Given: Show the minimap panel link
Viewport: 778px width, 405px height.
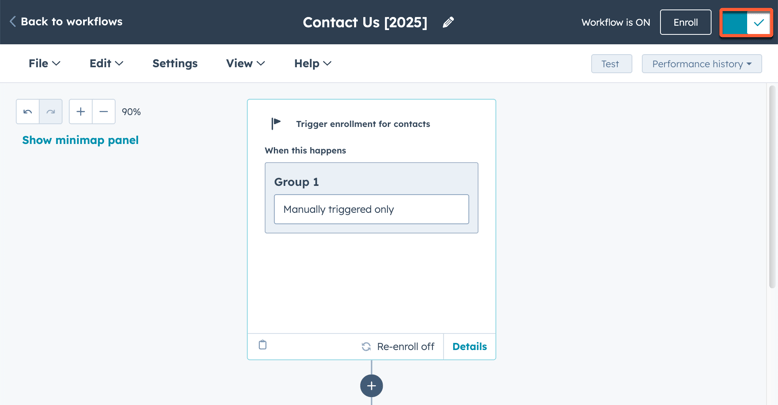Looking at the screenshot, I should pos(80,140).
